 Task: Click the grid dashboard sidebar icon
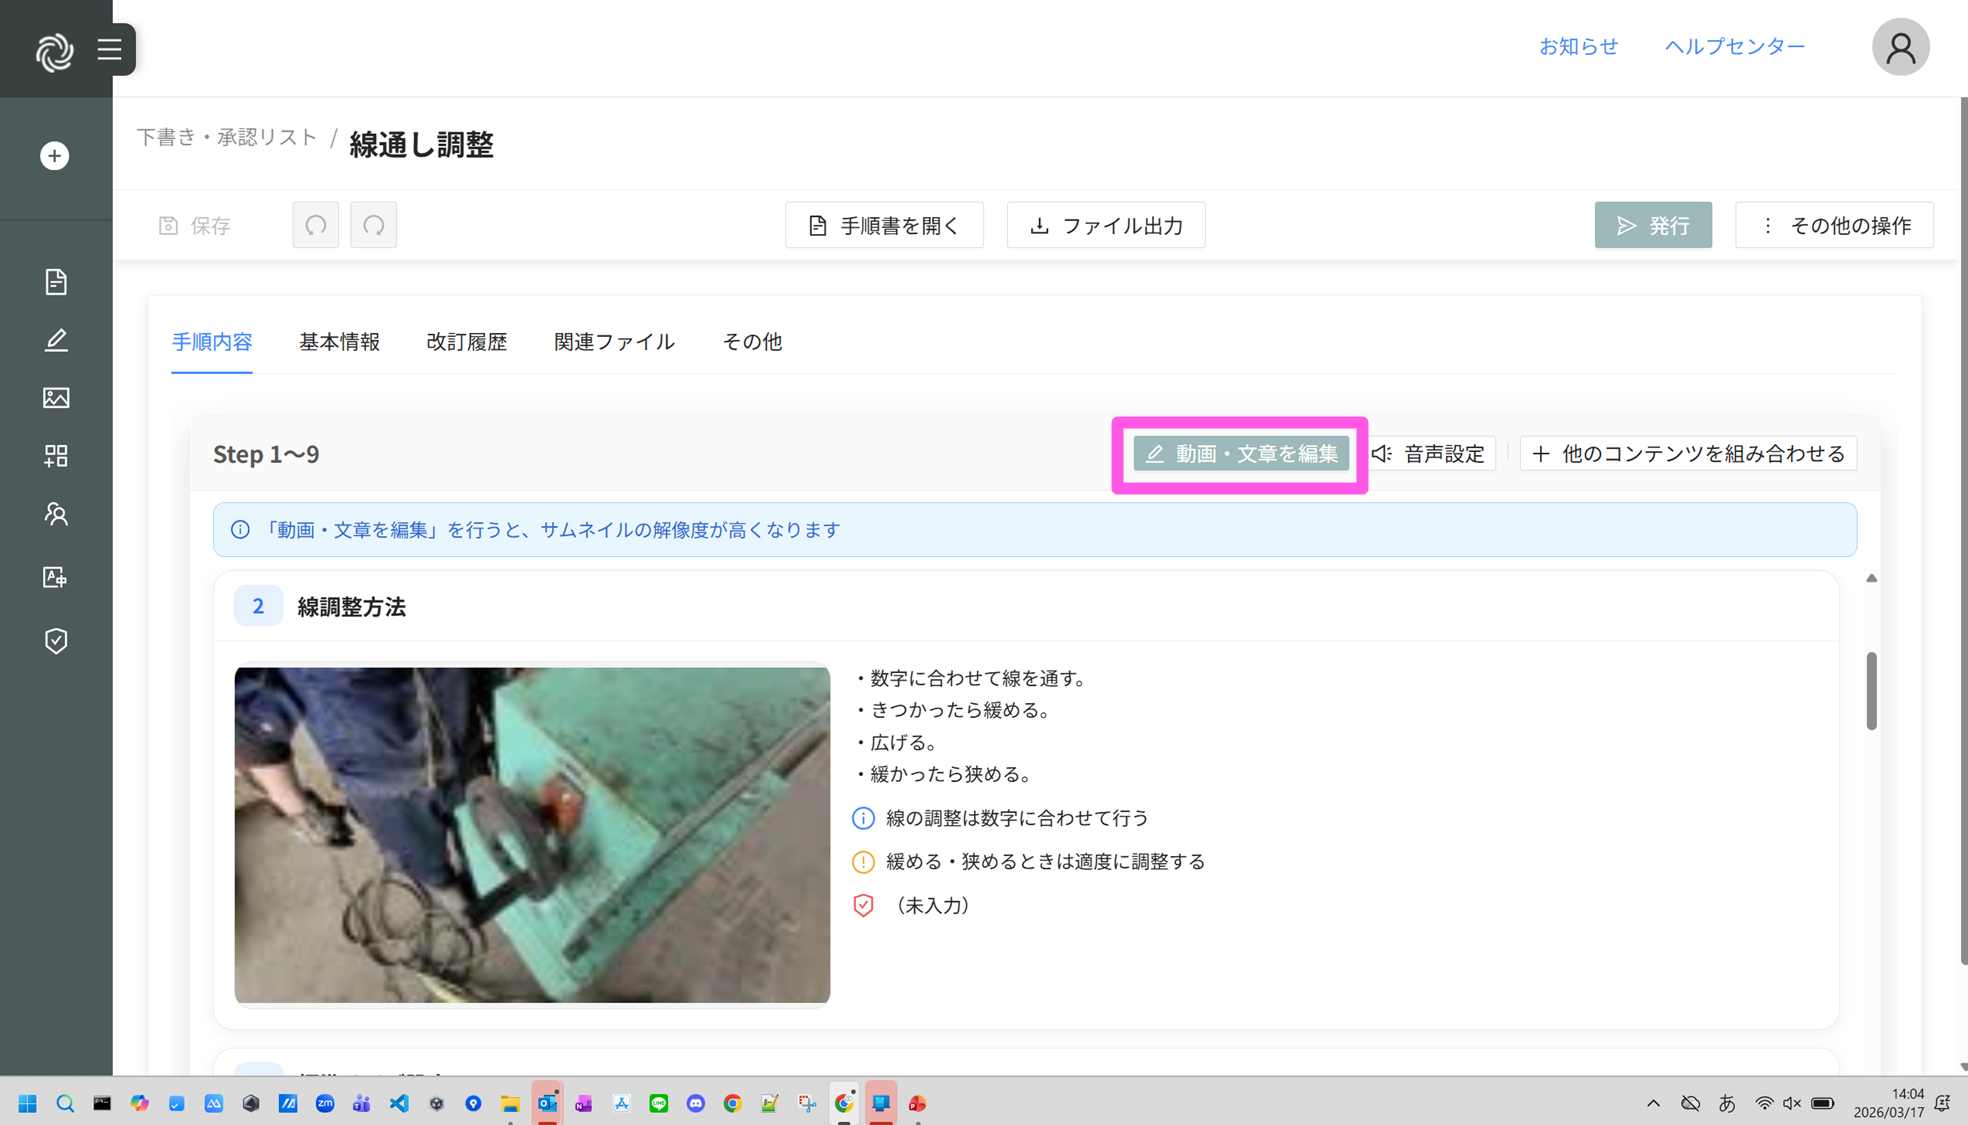pos(56,456)
